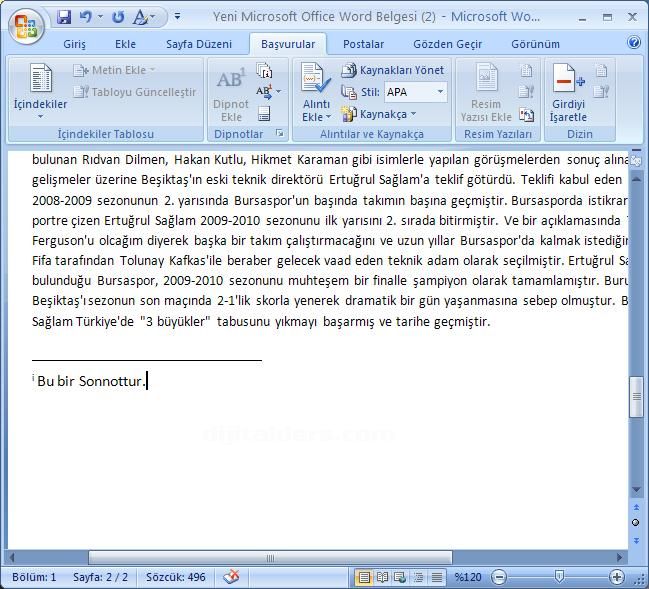Click the insert index icon
649x589 pixels.
pyautogui.click(x=601, y=70)
